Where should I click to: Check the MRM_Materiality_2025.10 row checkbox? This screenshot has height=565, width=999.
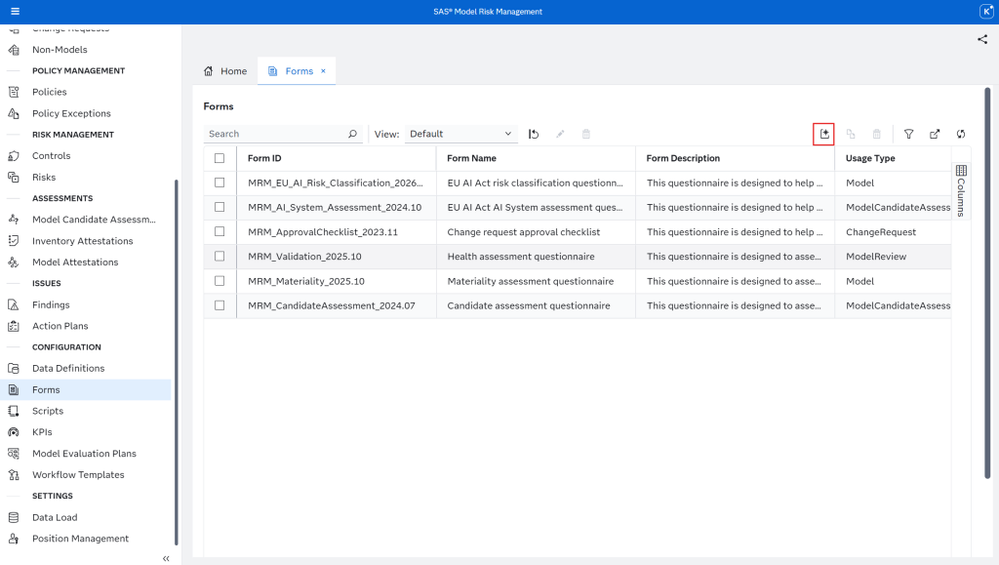coord(219,281)
